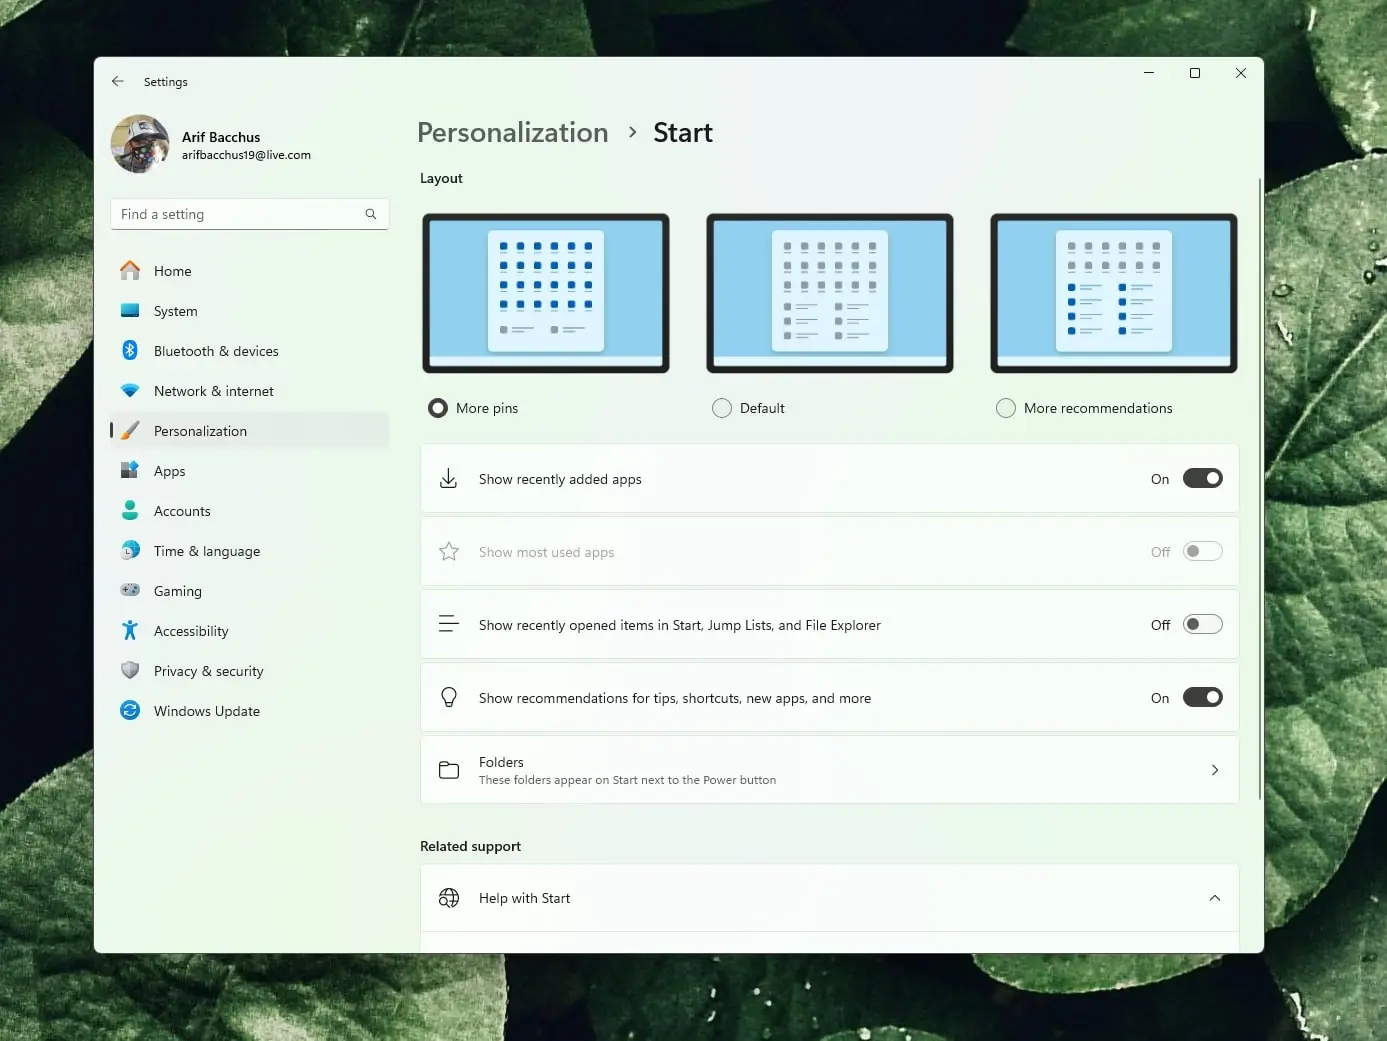Click the Windows Update sync icon
Viewport: 1387px width, 1041px height.
130,711
